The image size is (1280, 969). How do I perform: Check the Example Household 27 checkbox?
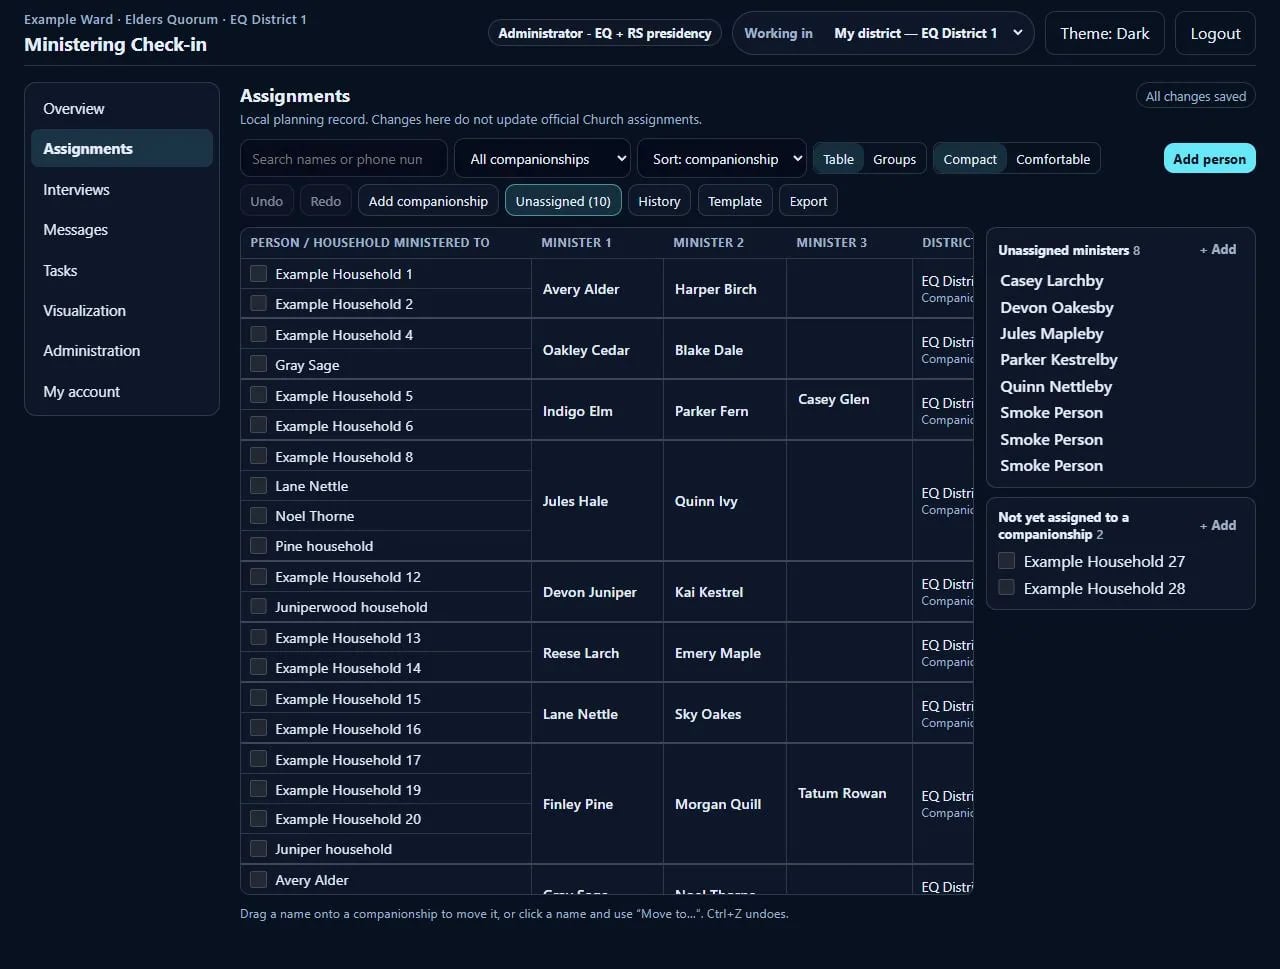pyautogui.click(x=1007, y=561)
